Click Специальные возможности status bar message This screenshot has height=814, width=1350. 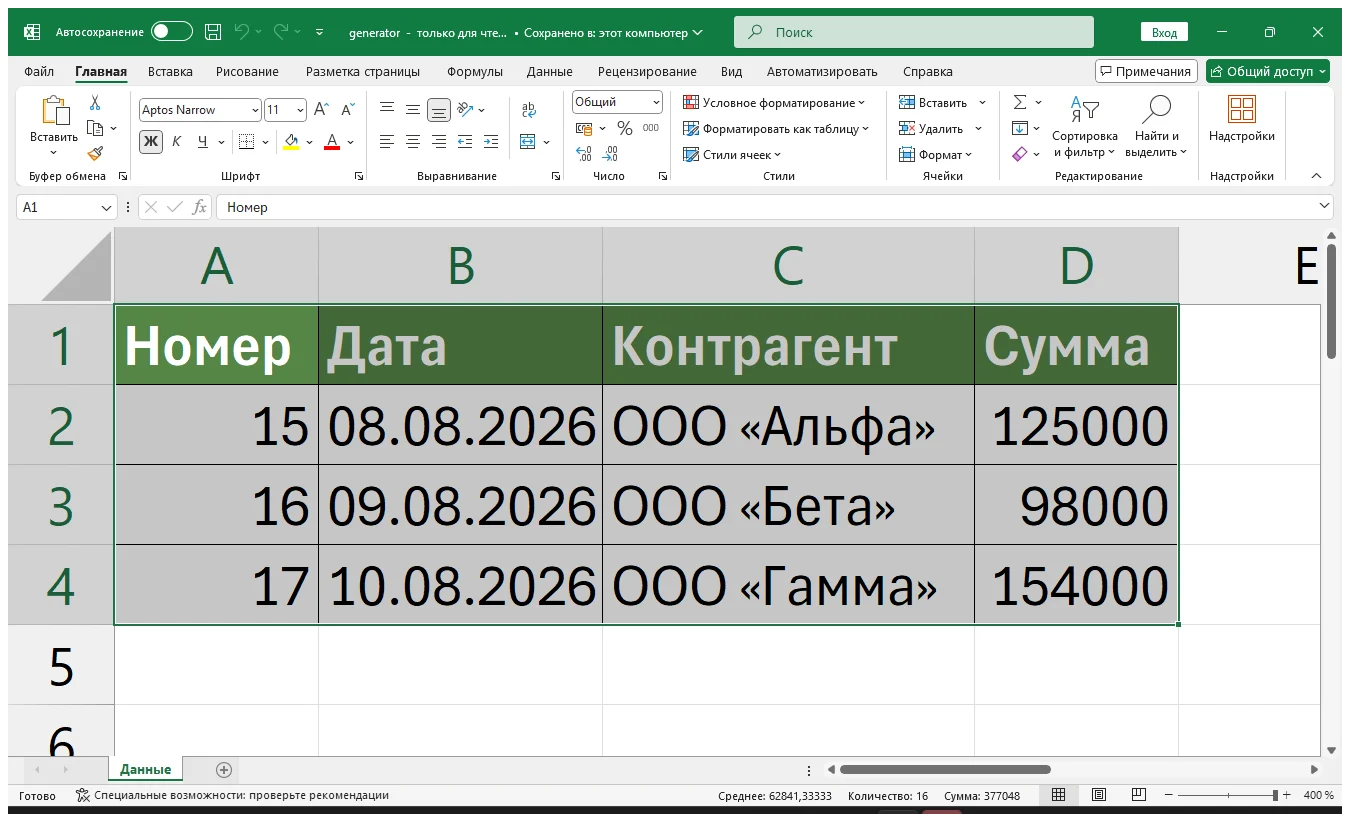coord(233,796)
